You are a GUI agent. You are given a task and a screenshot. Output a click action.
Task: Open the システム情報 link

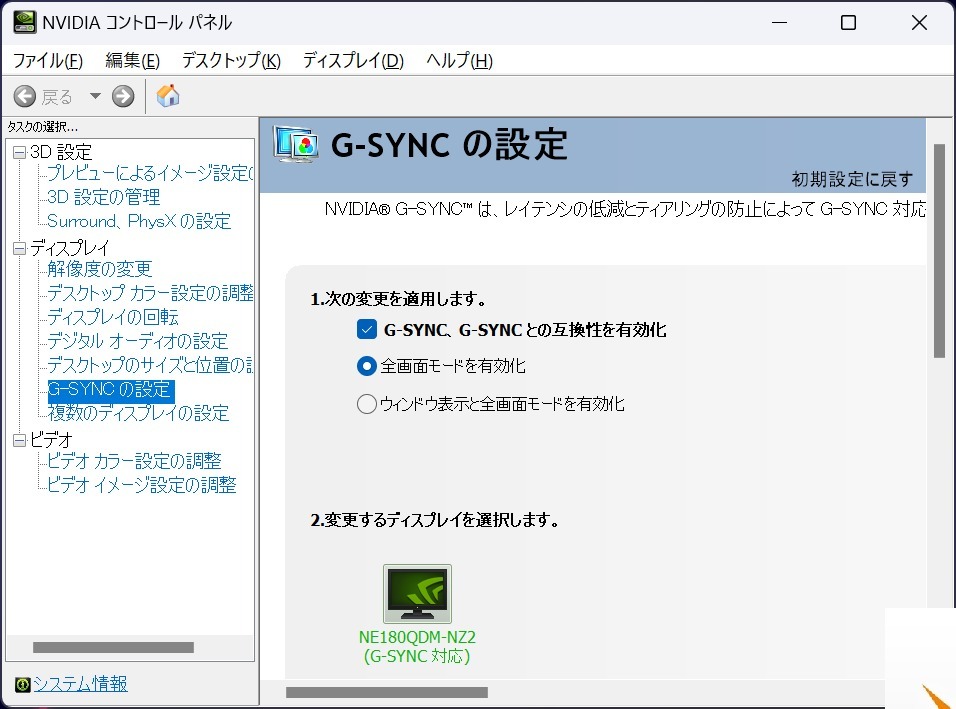(x=80, y=684)
